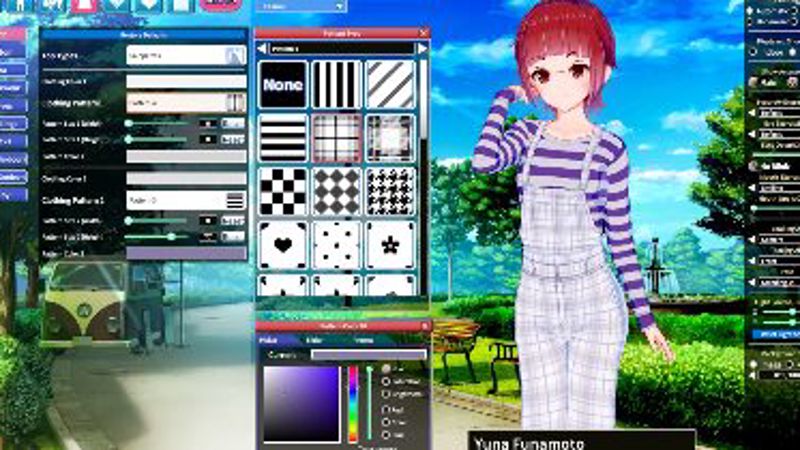
Task: Choose the diamond argyle pattern
Action: tap(337, 192)
